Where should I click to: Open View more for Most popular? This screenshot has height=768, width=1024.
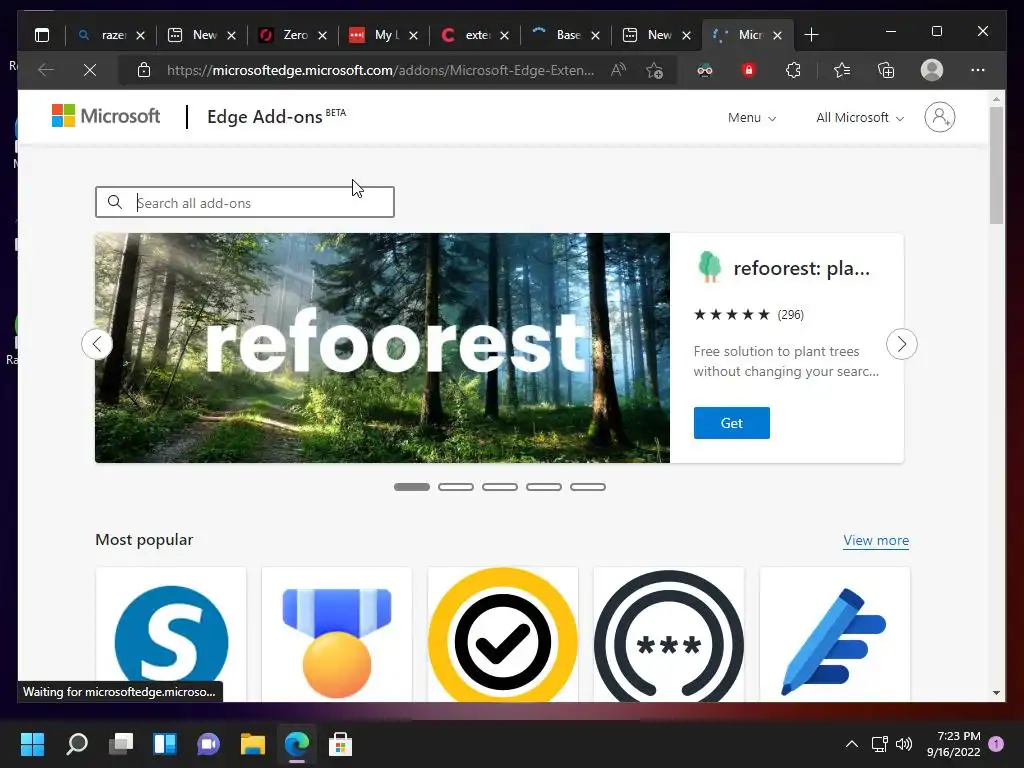[876, 540]
